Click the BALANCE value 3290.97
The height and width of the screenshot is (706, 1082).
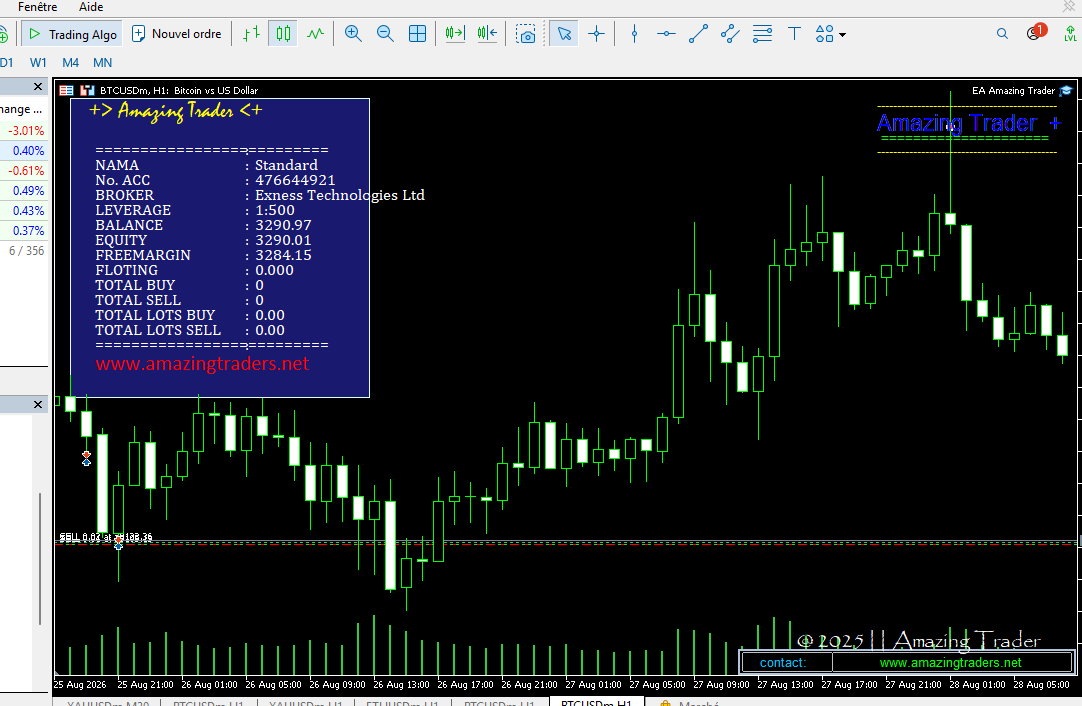283,225
